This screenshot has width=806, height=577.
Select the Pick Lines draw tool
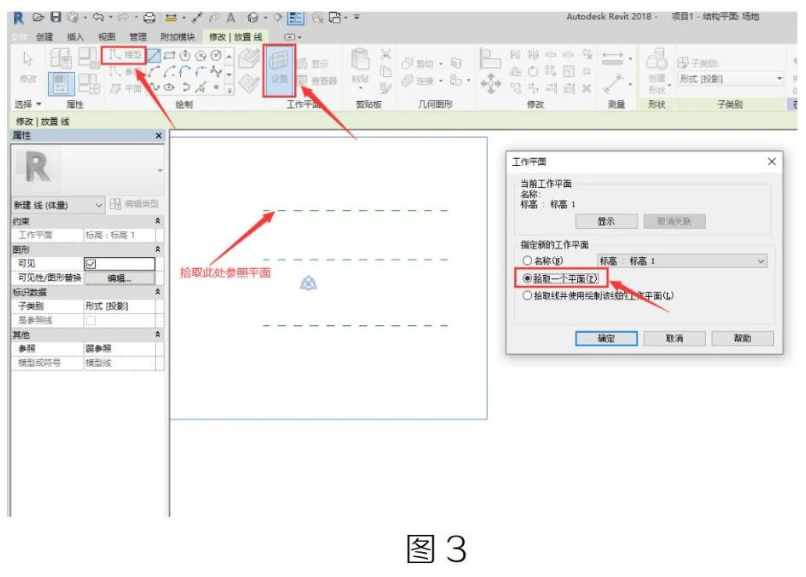tap(201, 87)
